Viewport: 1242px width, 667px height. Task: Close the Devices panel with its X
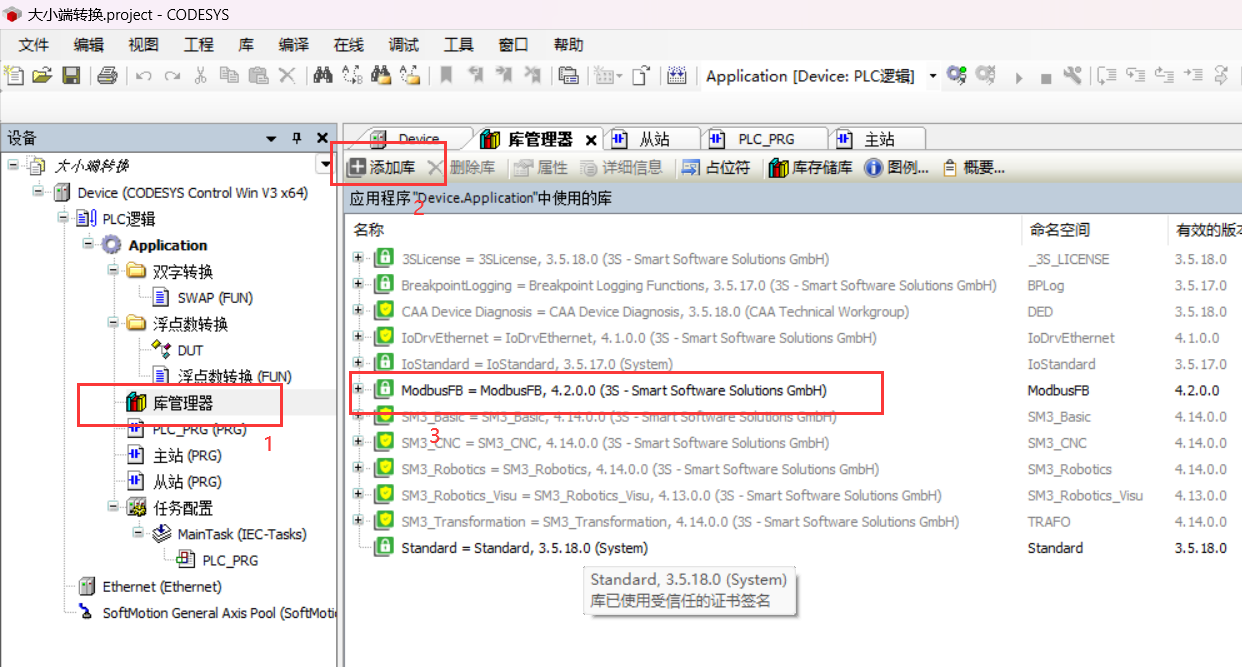tap(322, 139)
